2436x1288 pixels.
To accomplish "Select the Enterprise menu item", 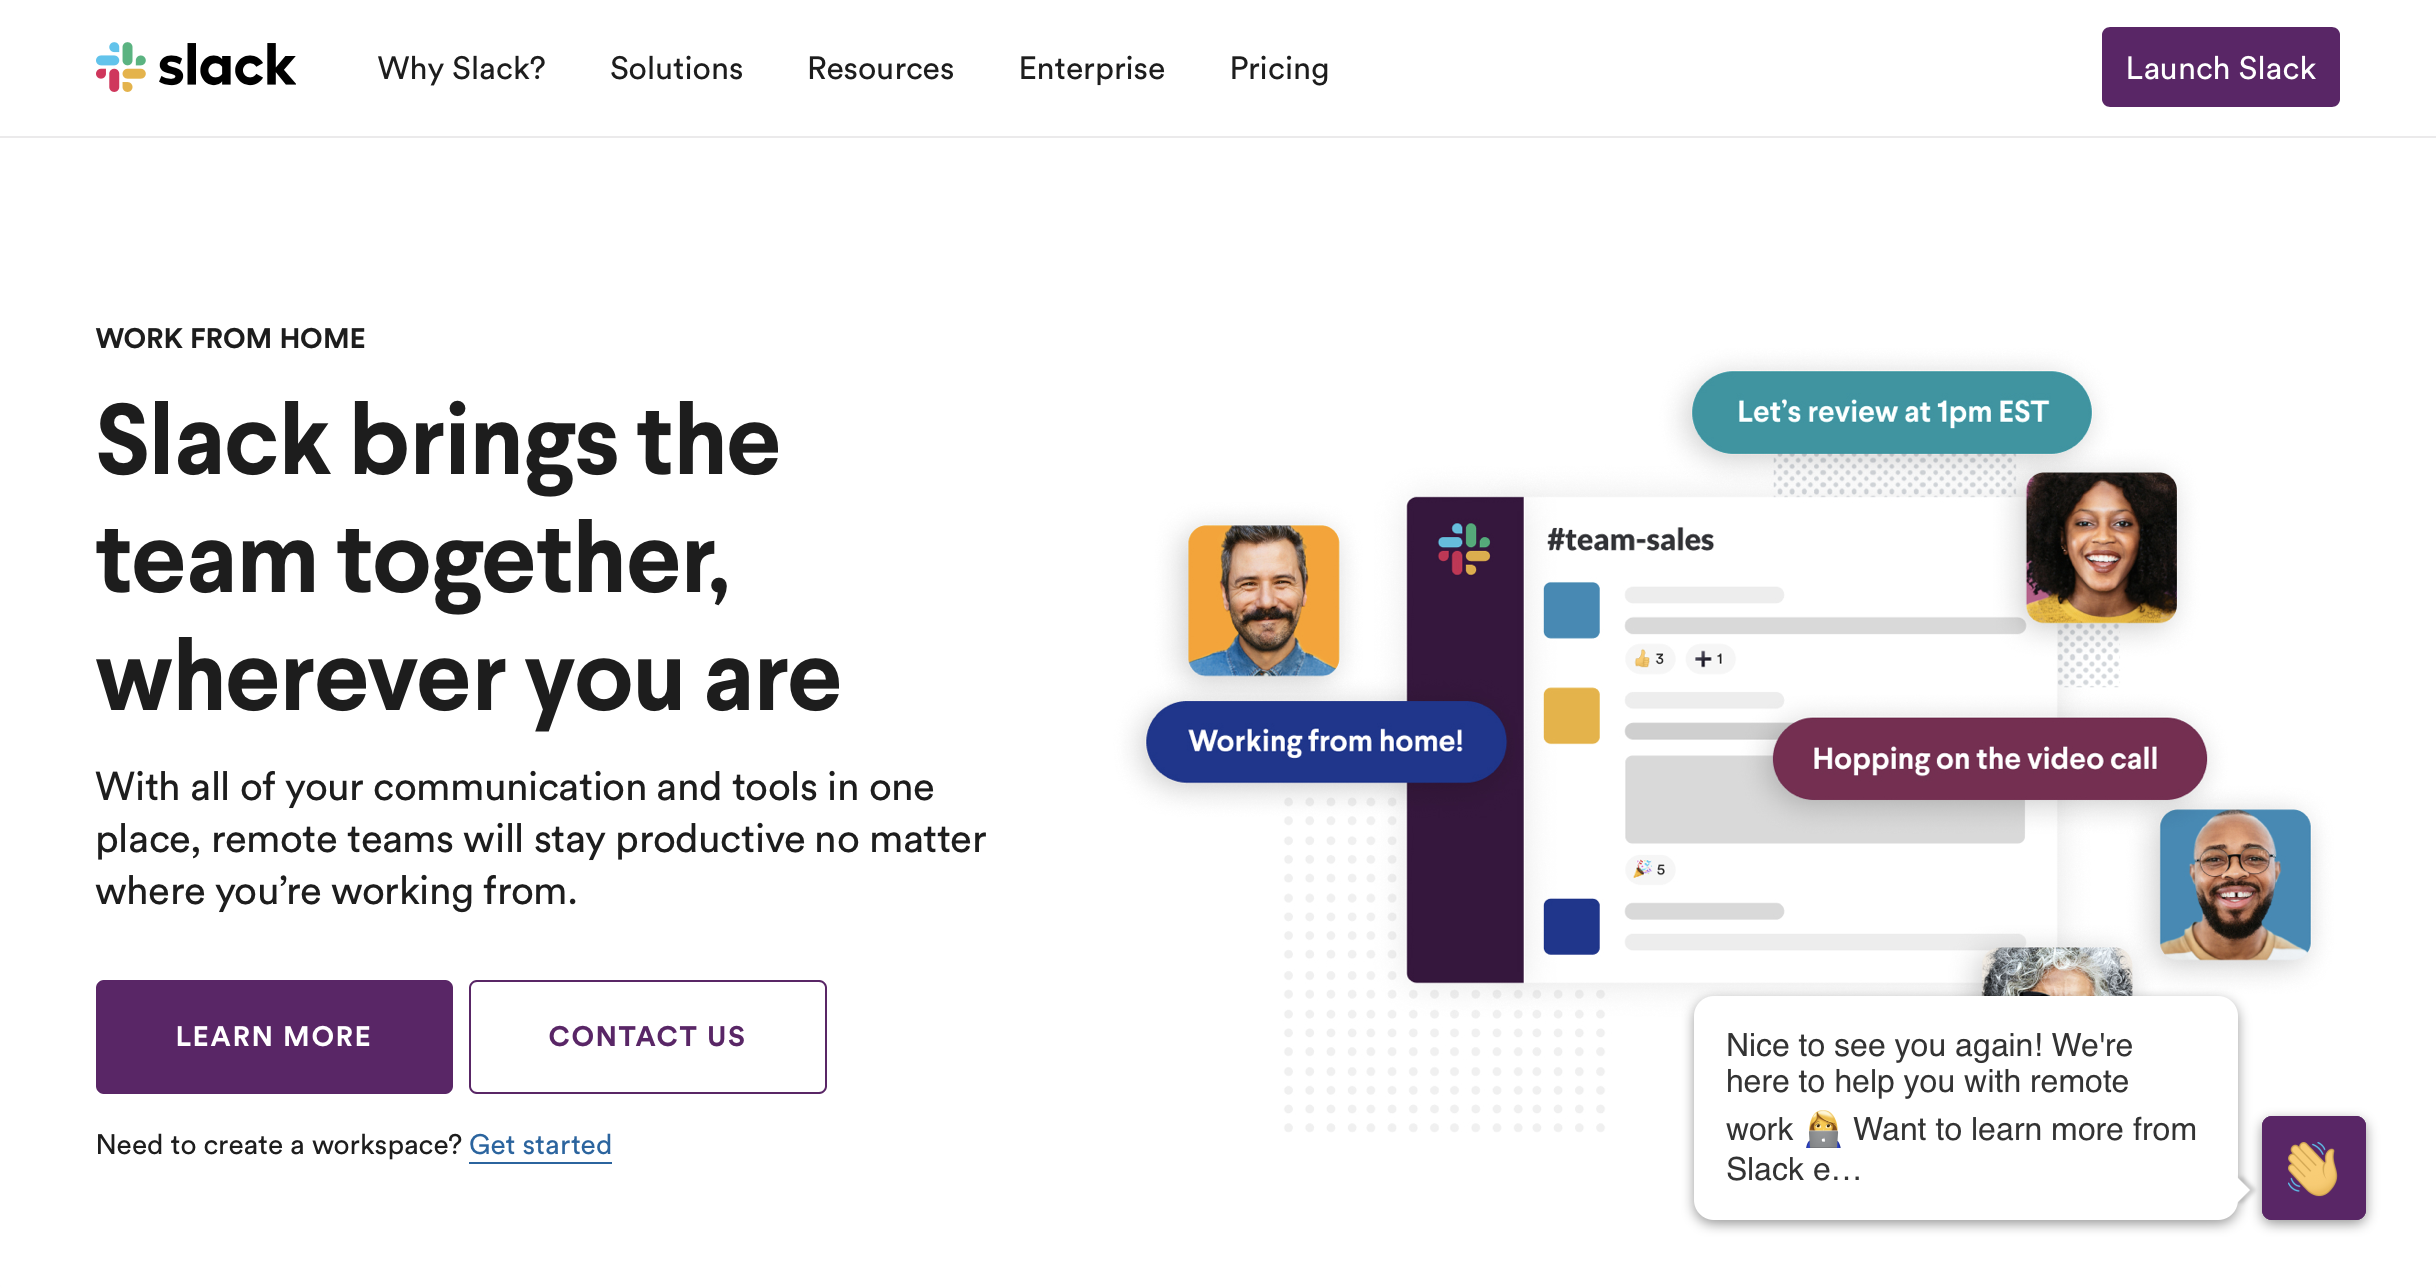I will pyautogui.click(x=1092, y=68).
